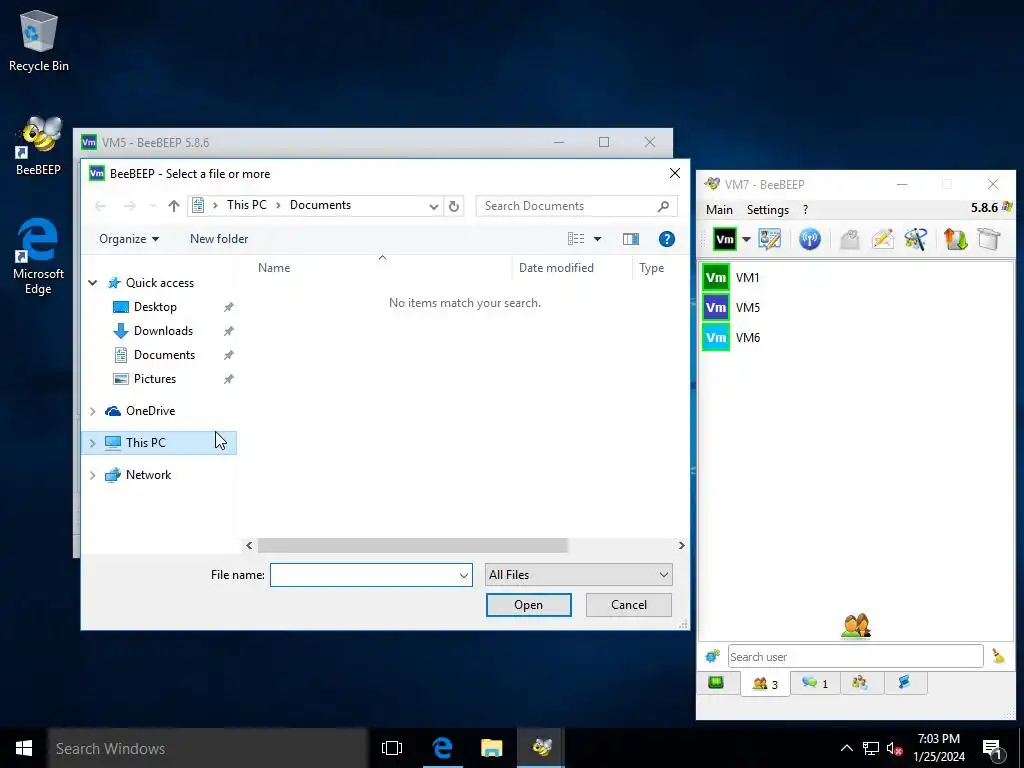This screenshot has width=1024, height=768.
Task: Click the Search Documents box
Action: [576, 206]
